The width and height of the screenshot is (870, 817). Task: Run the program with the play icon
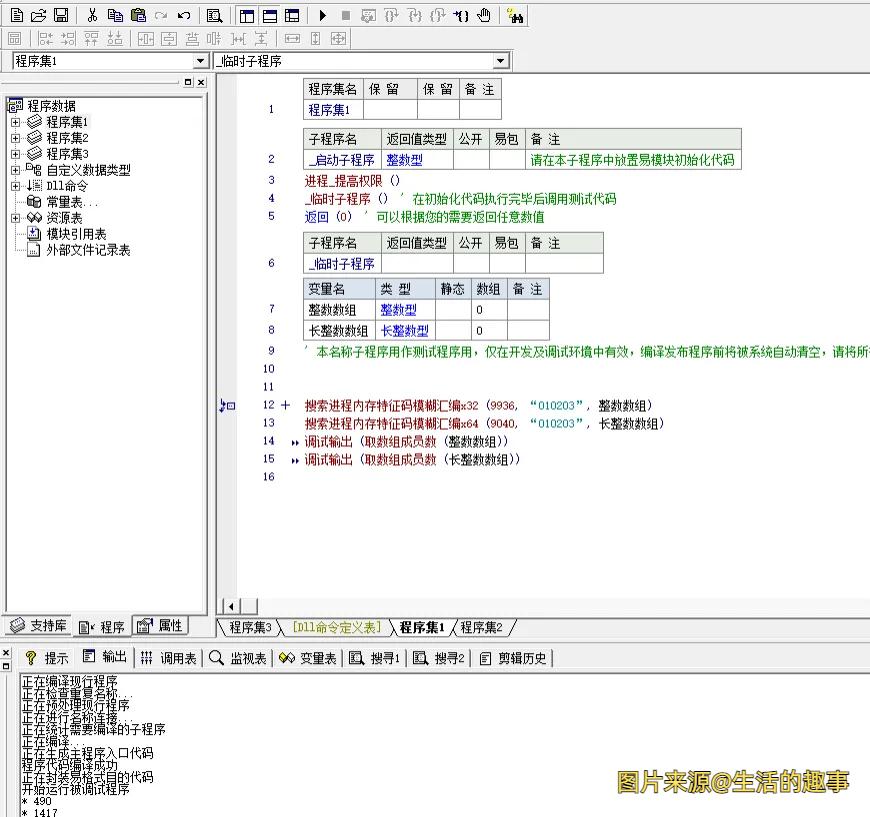coord(322,15)
